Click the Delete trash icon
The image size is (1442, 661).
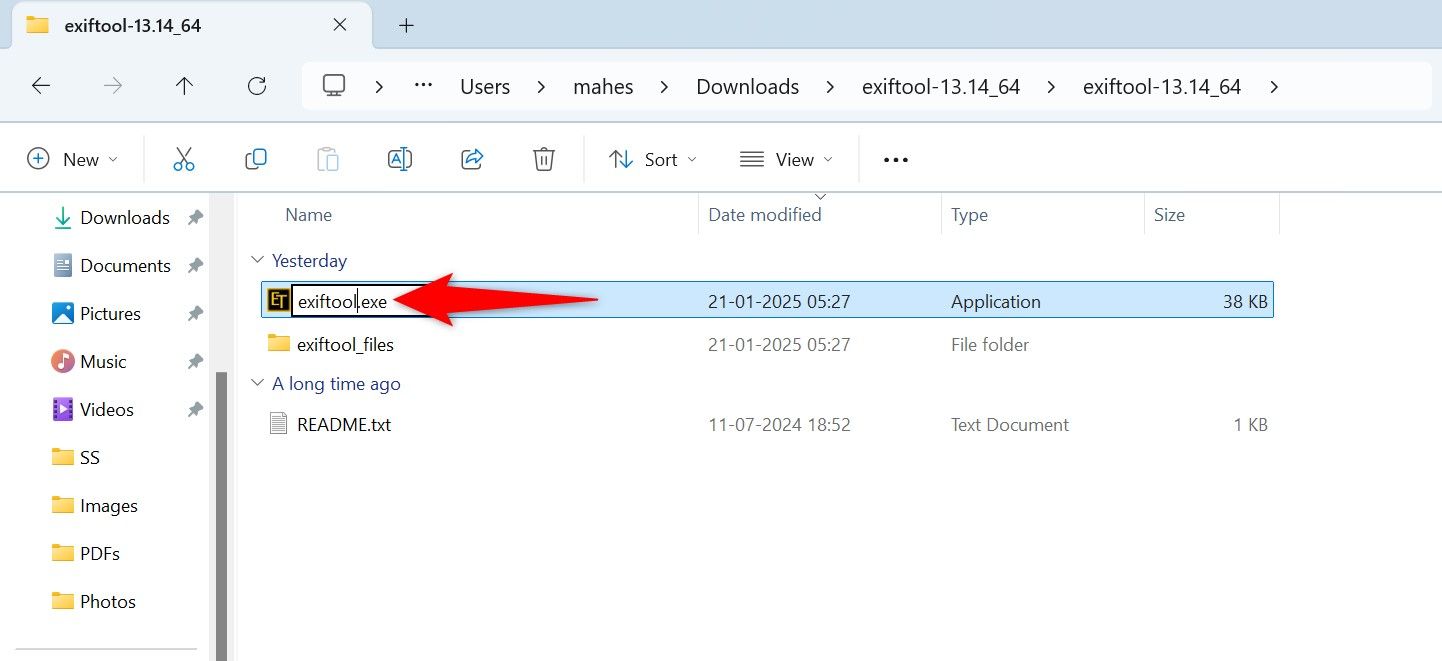coord(544,159)
